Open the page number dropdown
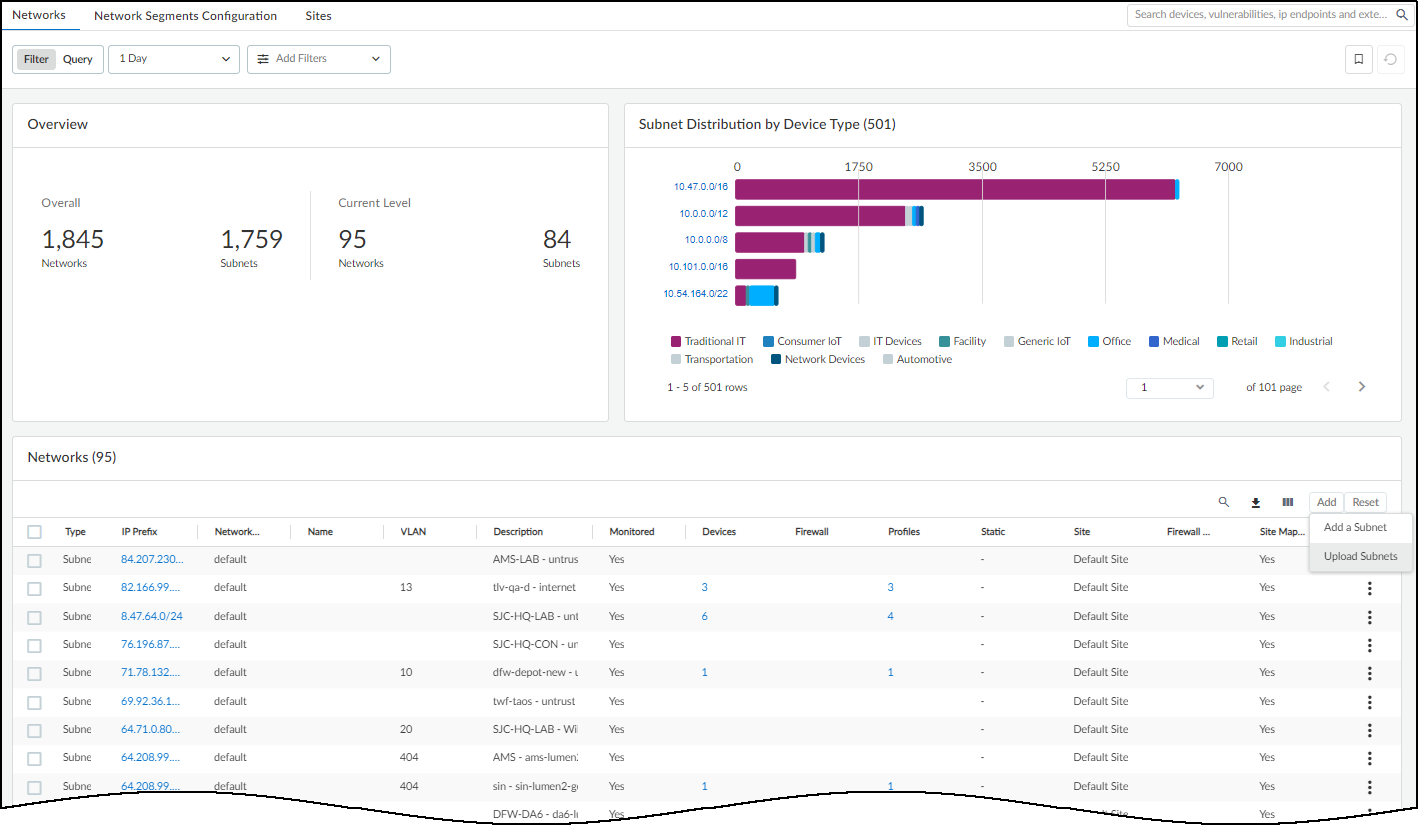1418x826 pixels. (x=1169, y=387)
